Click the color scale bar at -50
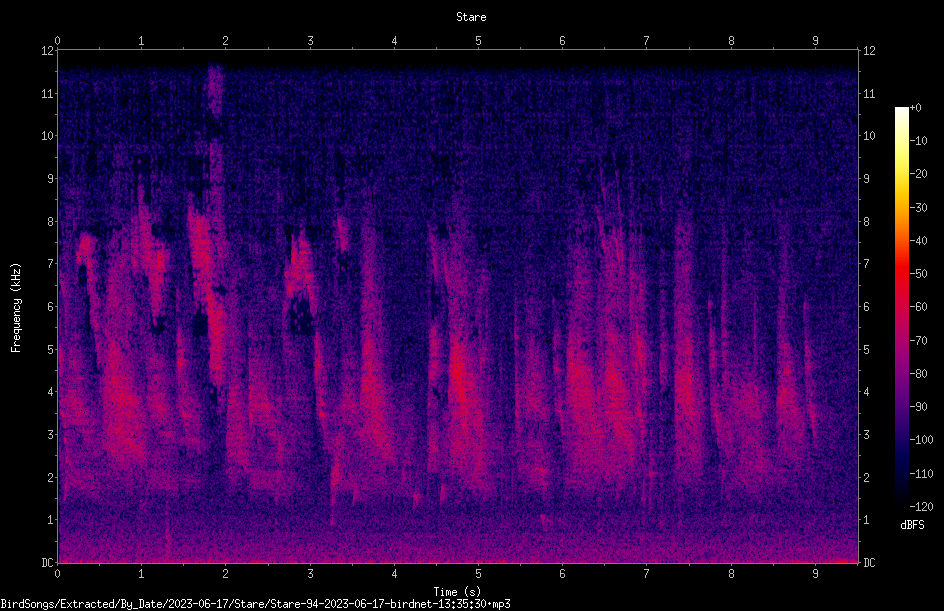 tap(901, 273)
